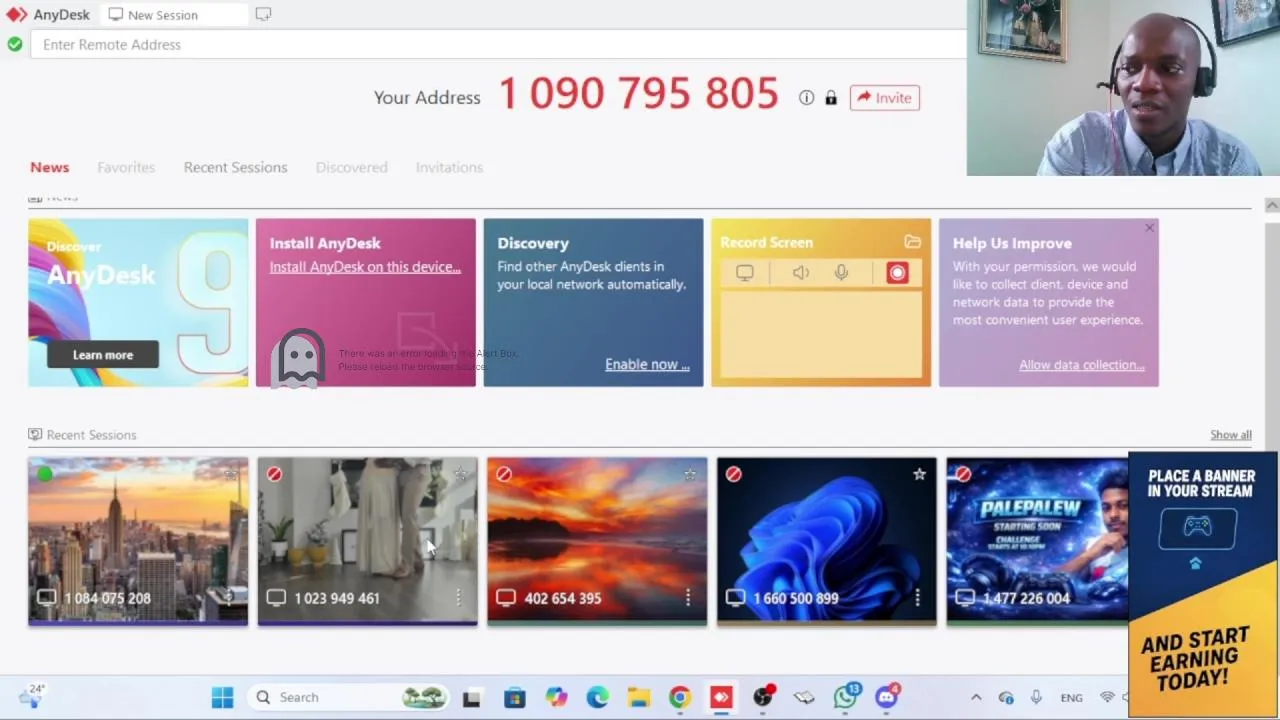Viewport: 1280px width, 720px height.
Task: Open the Windows Start button
Action: click(222, 697)
